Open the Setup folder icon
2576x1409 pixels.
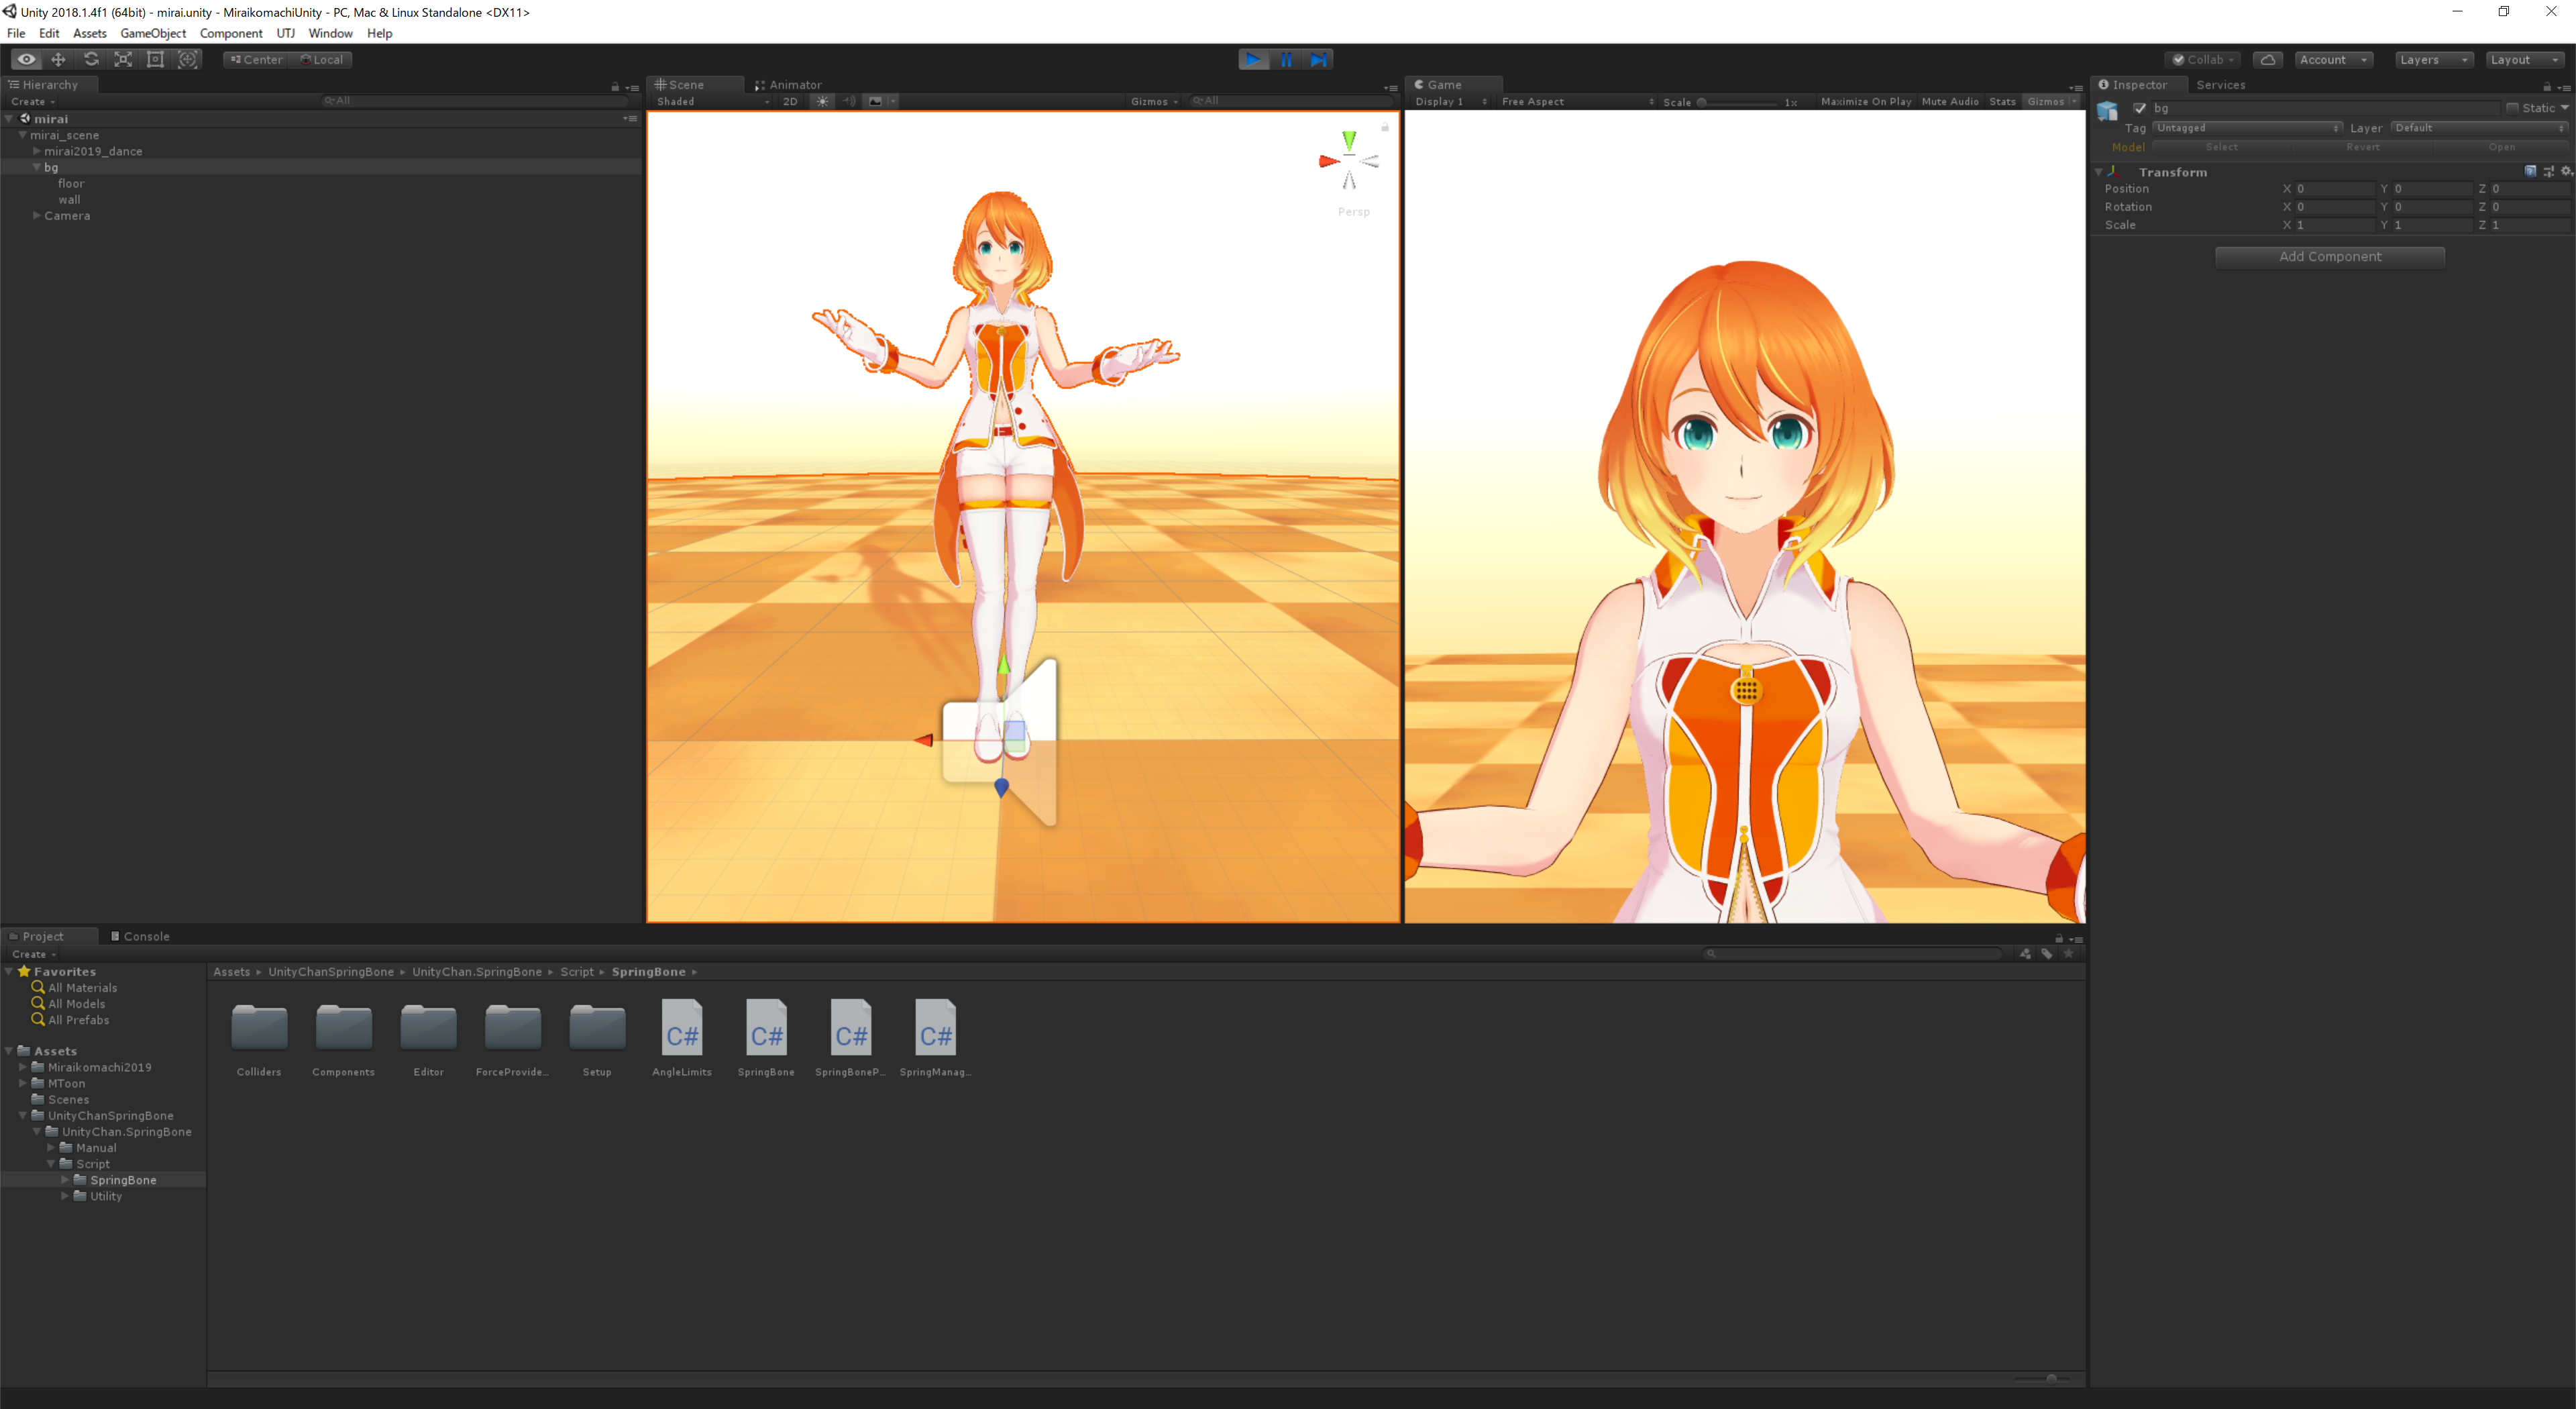point(597,1027)
